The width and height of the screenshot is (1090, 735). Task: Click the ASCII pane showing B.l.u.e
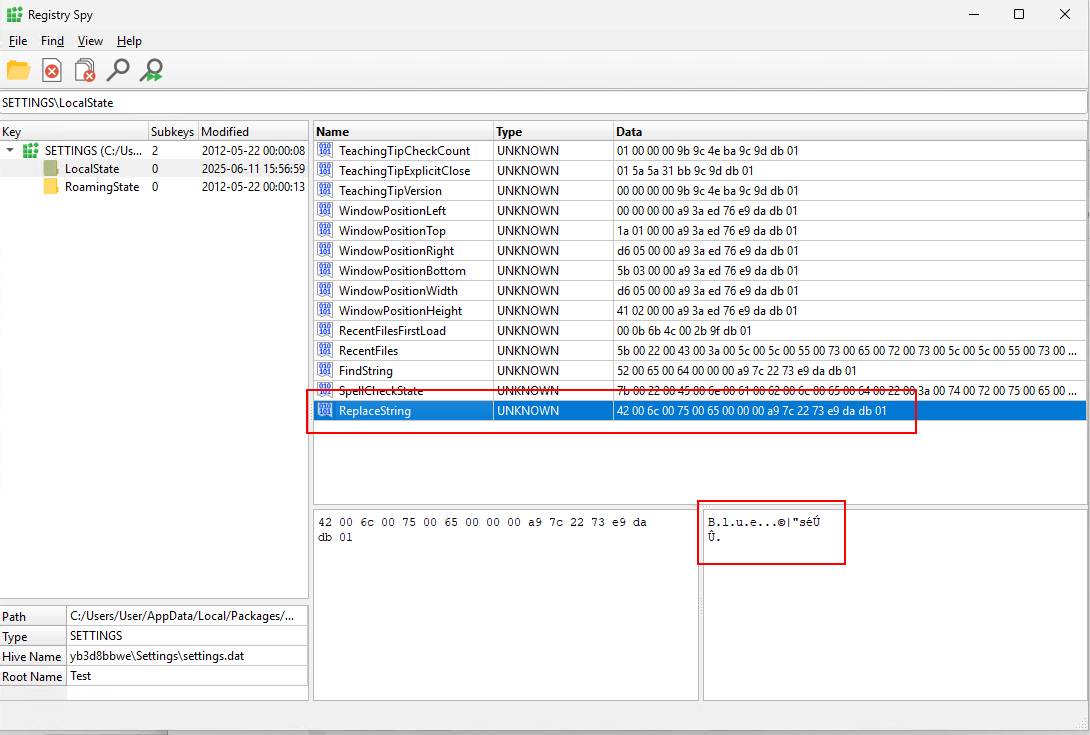[895, 604]
